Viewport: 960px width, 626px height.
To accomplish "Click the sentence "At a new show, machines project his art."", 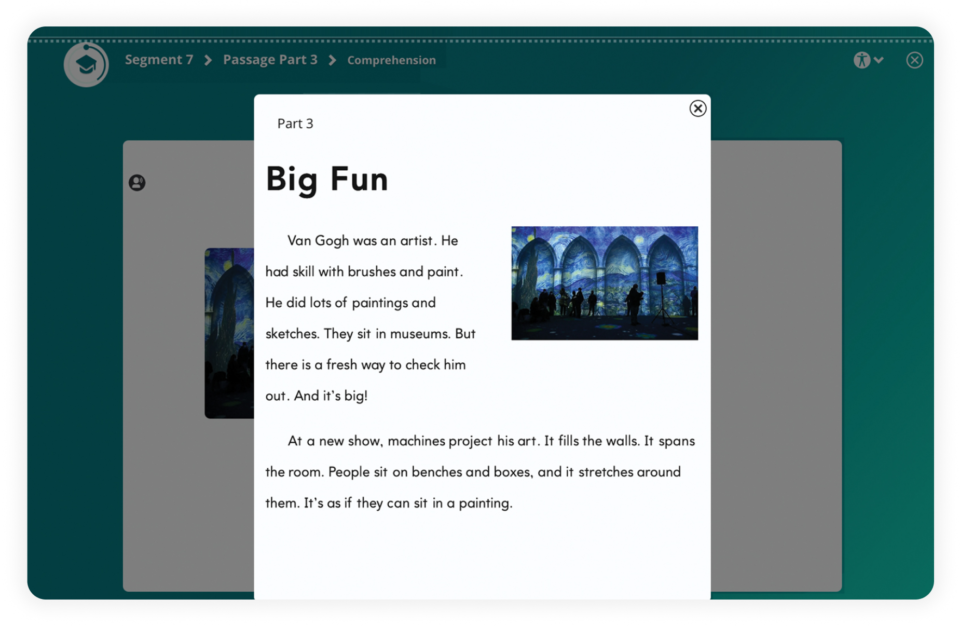I will point(414,441).
